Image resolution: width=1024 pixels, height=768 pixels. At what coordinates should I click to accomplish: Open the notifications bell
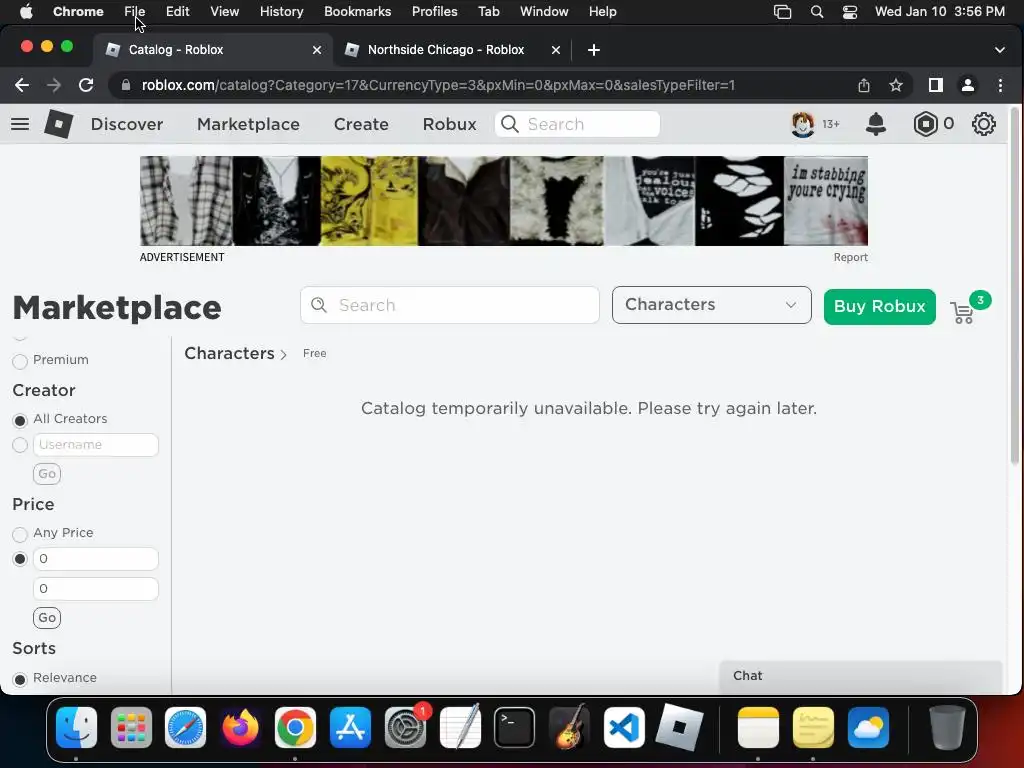pyautogui.click(x=876, y=124)
